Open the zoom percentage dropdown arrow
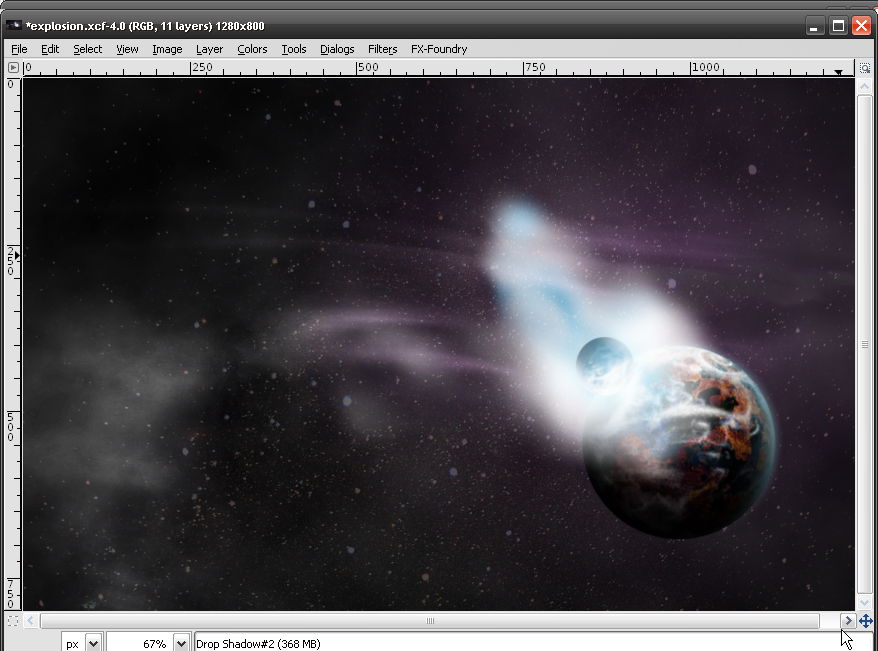Image resolution: width=878 pixels, height=651 pixels. point(181,644)
